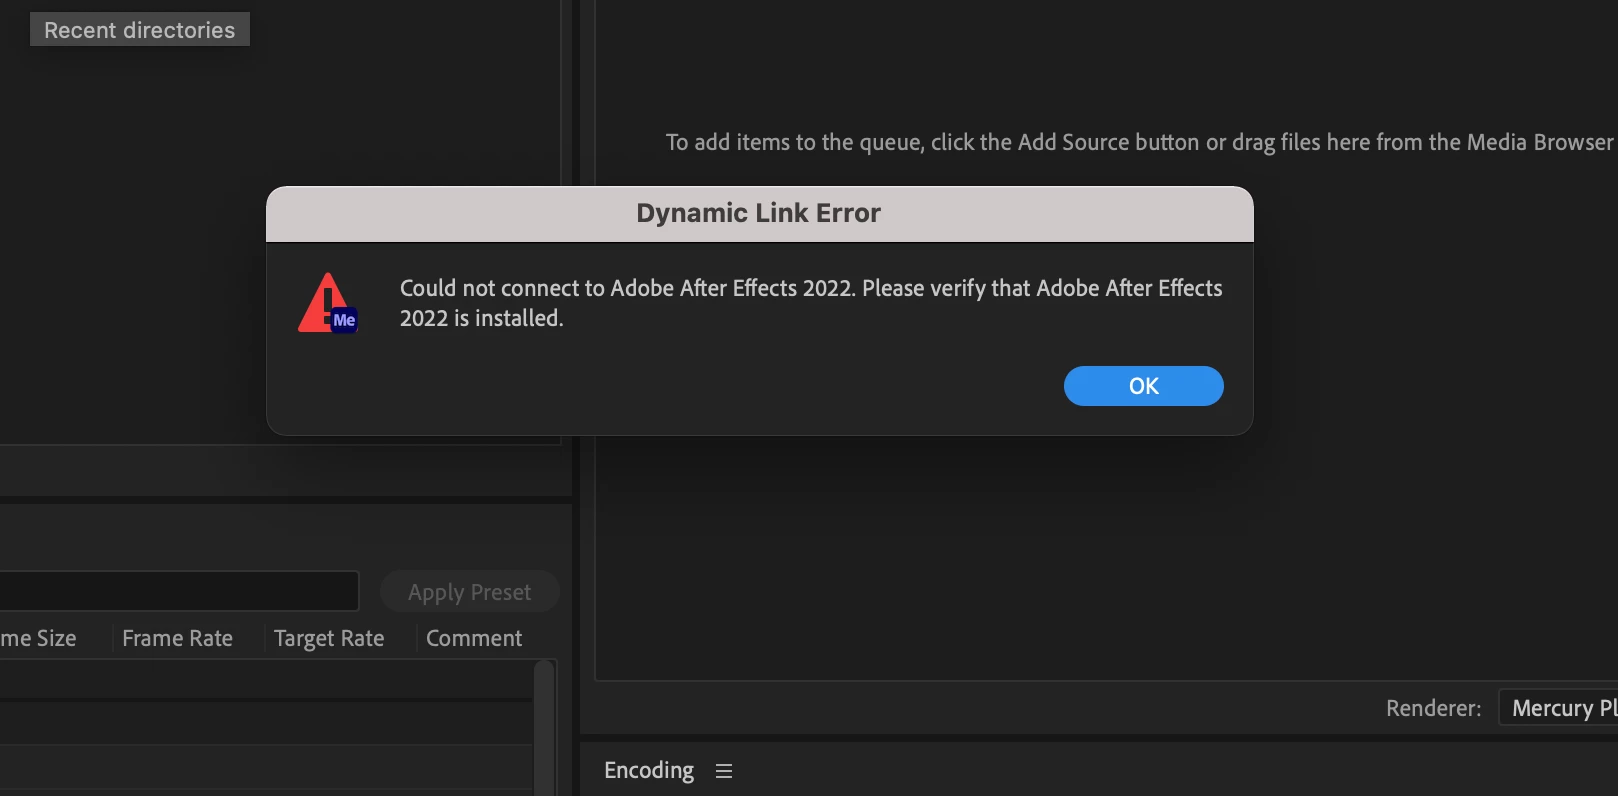This screenshot has height=796, width=1618.
Task: Click the Frame Rate column header
Action: 177,638
